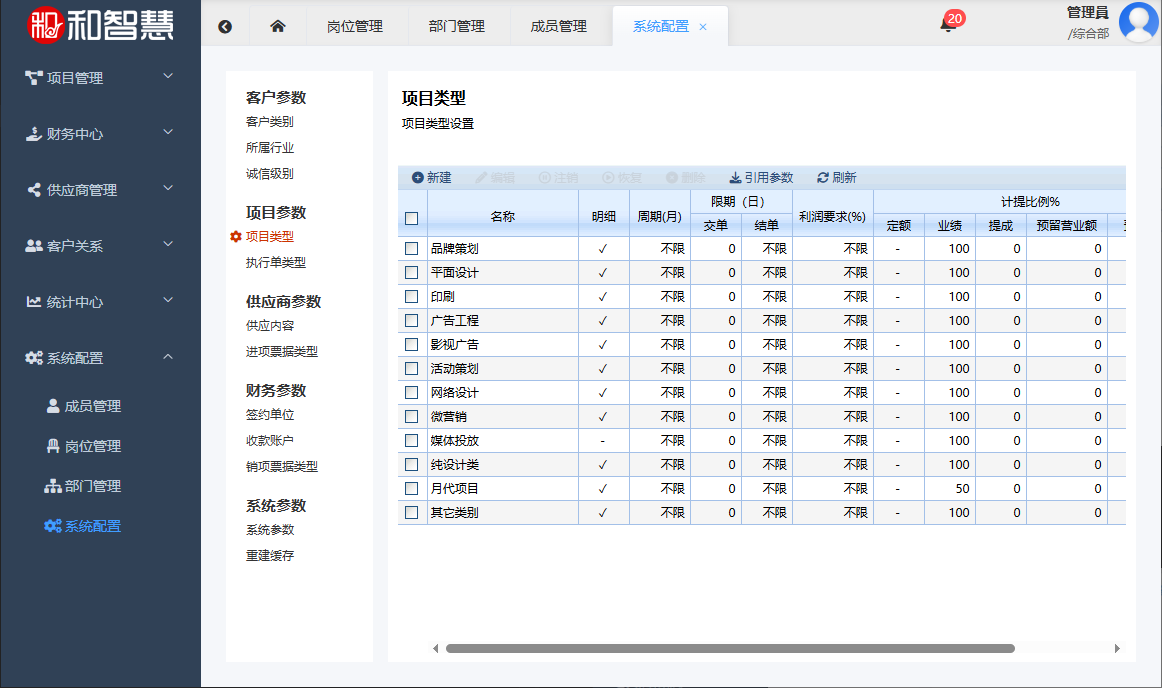
Task: Open the notification bell with the 20 badge
Action: coord(948,24)
